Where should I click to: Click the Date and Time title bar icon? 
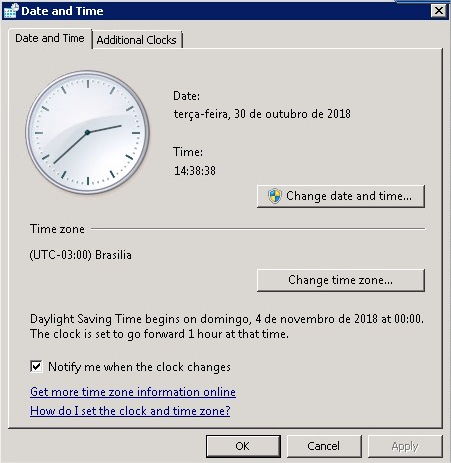(11, 11)
